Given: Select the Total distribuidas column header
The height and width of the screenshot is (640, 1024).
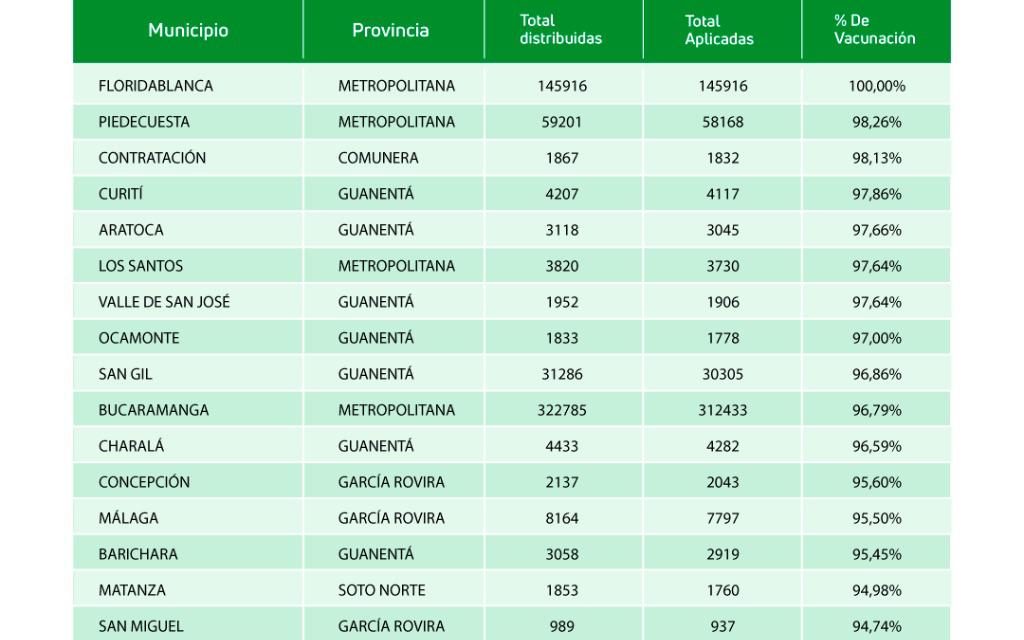Looking at the screenshot, I should 561,30.
